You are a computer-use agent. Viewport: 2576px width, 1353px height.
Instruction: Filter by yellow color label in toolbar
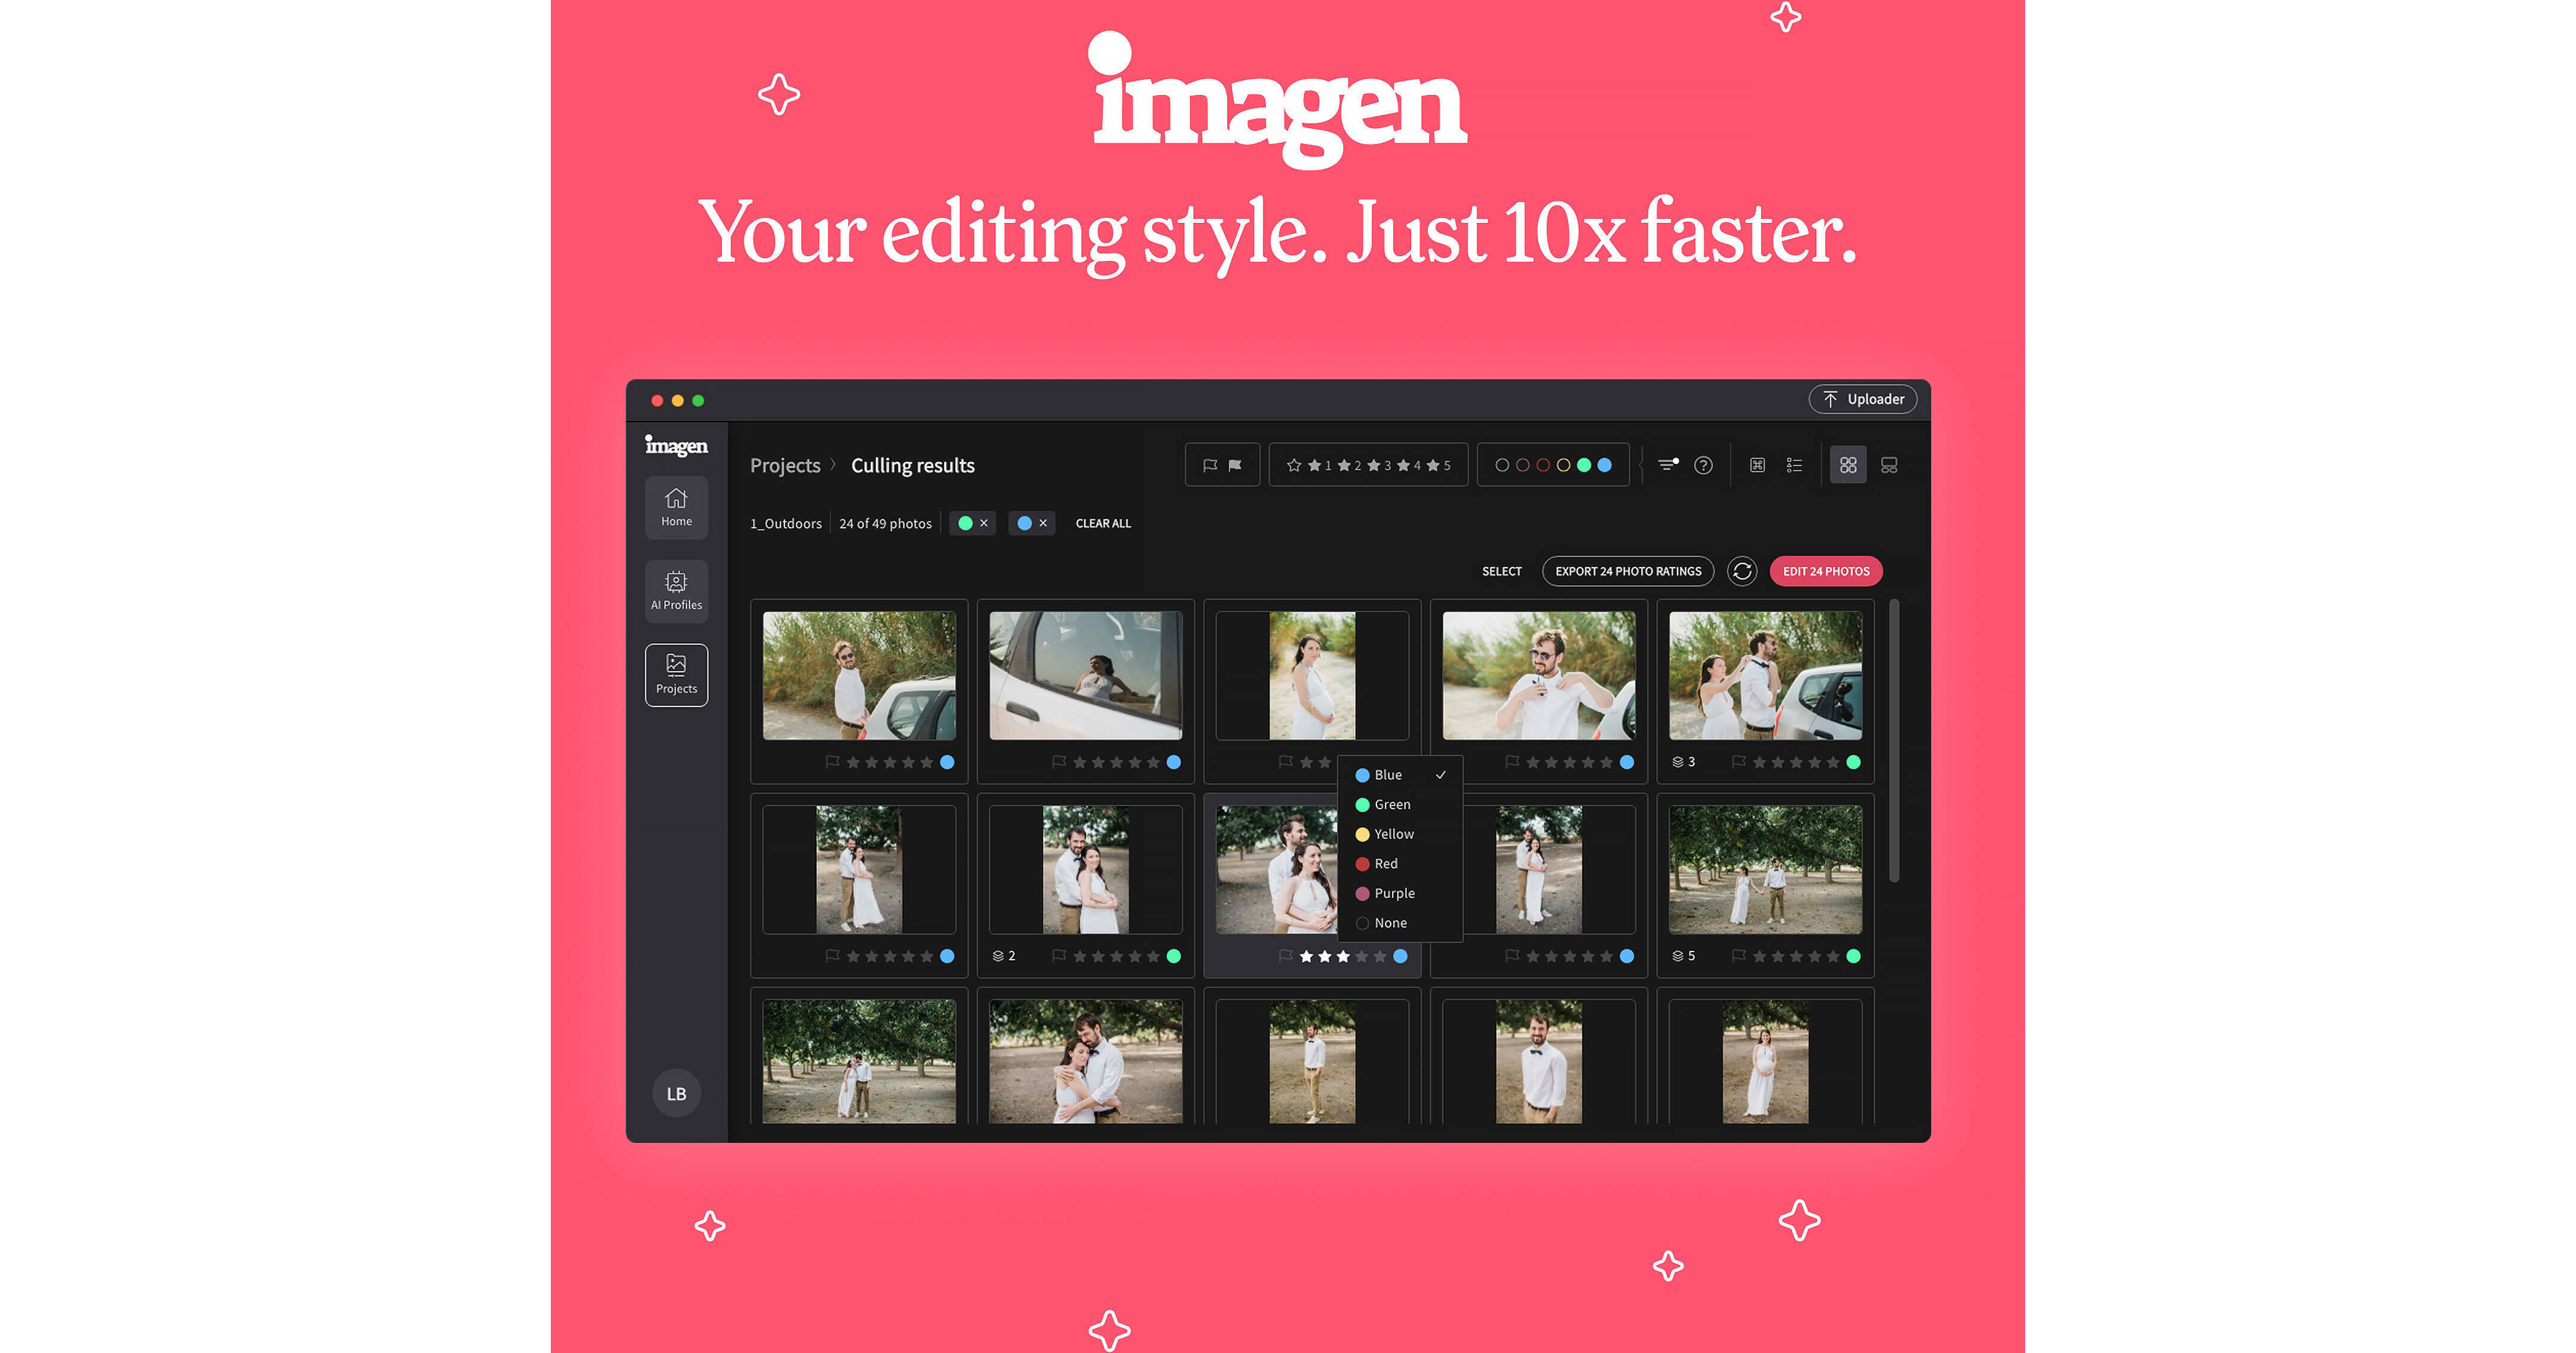pyautogui.click(x=1564, y=465)
